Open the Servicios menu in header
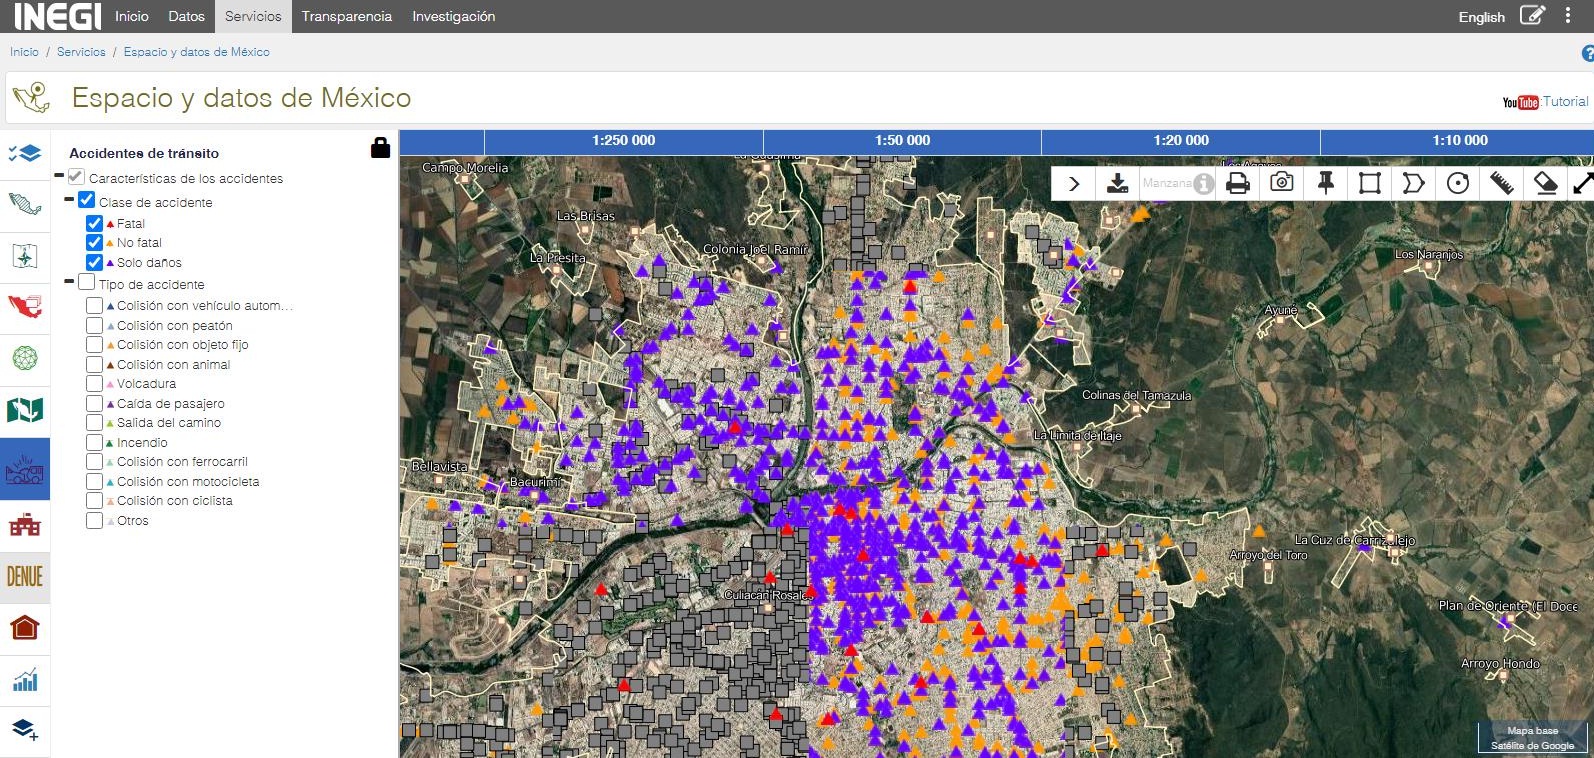1594x758 pixels. (253, 16)
